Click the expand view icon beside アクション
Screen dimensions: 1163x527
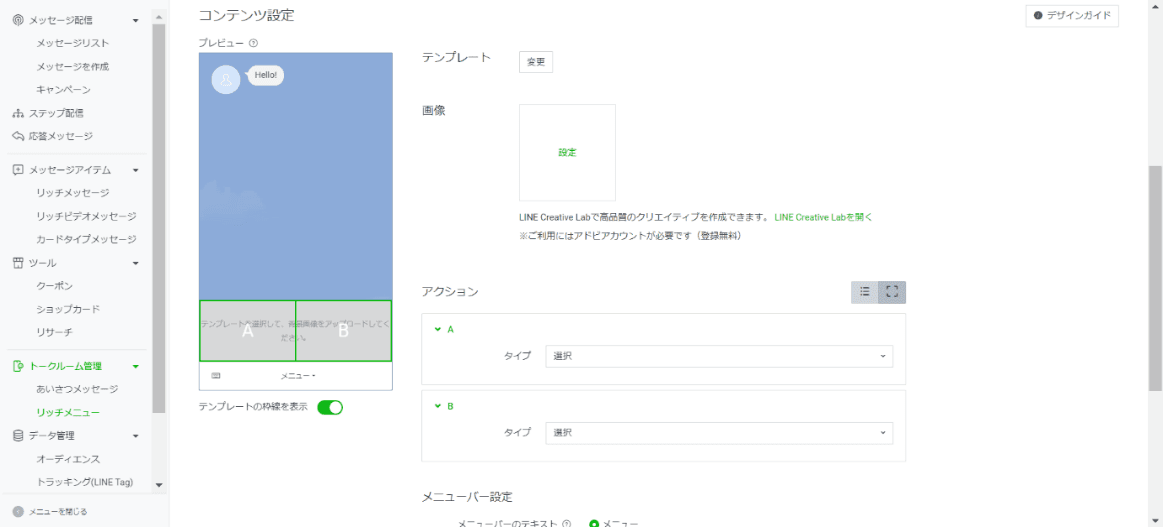pyautogui.click(x=892, y=292)
